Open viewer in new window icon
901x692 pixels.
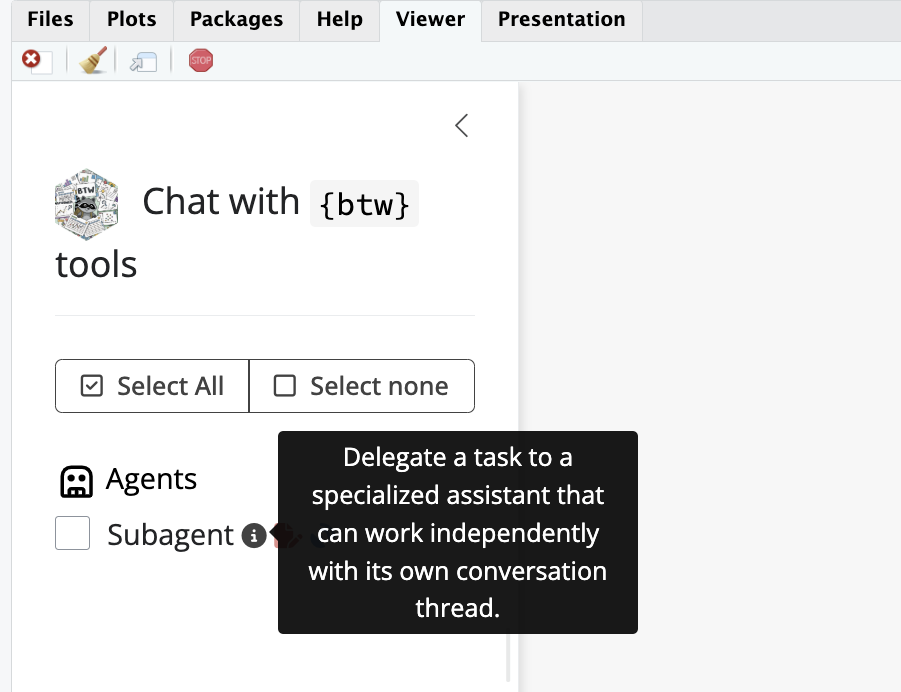click(x=143, y=62)
